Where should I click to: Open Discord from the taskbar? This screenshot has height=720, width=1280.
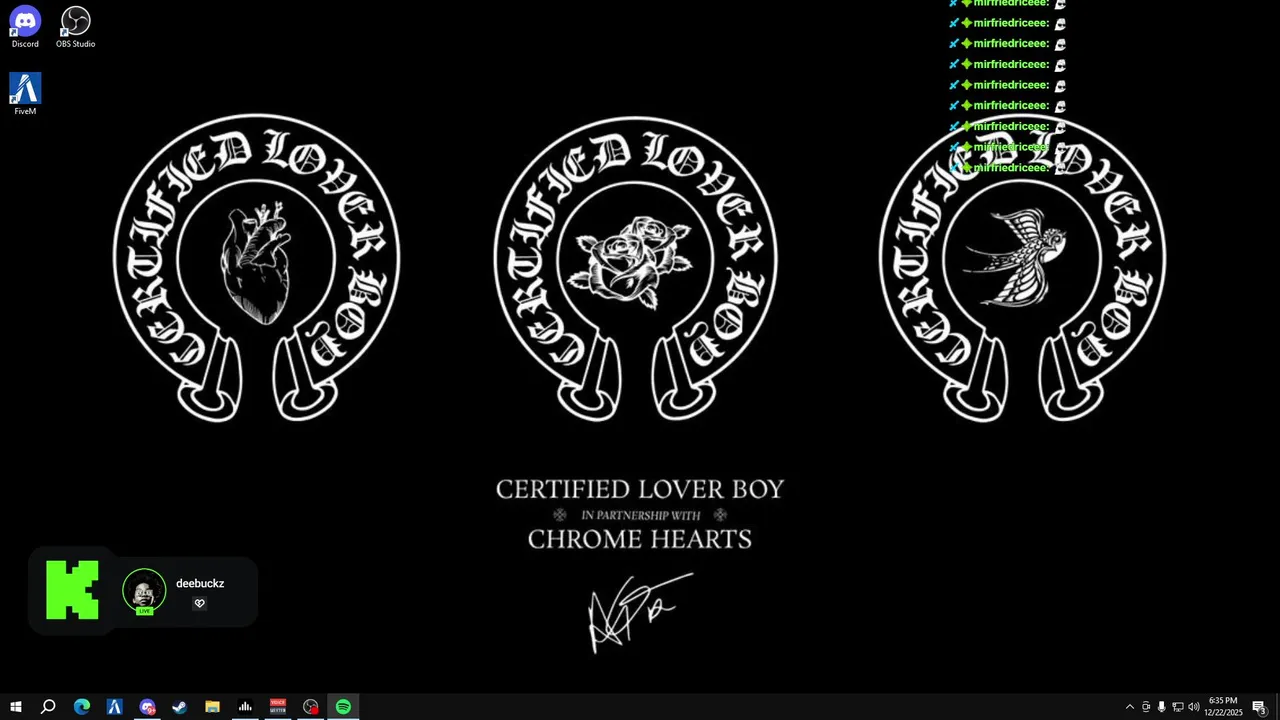coord(148,707)
